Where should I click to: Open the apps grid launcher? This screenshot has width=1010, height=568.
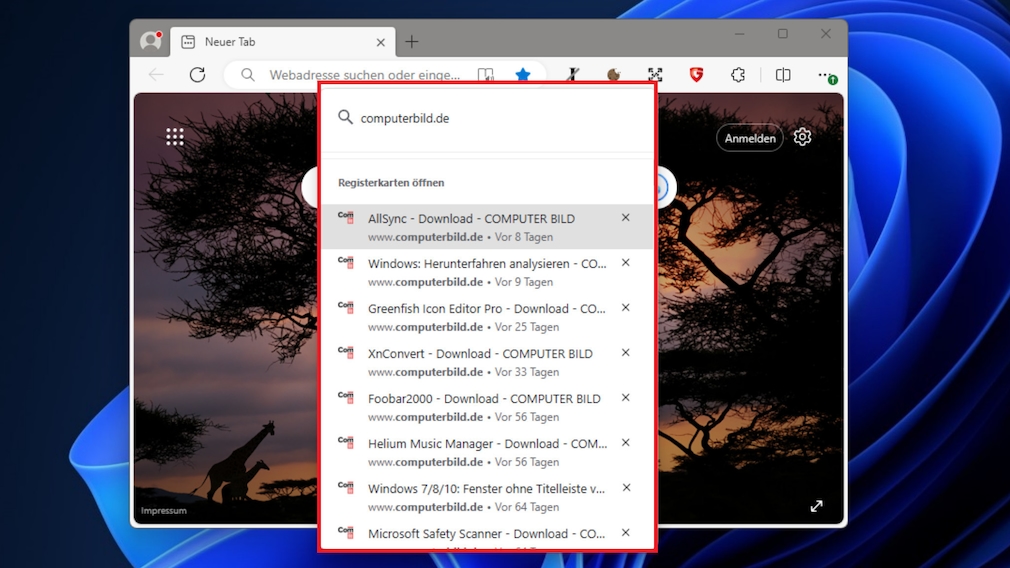175,137
